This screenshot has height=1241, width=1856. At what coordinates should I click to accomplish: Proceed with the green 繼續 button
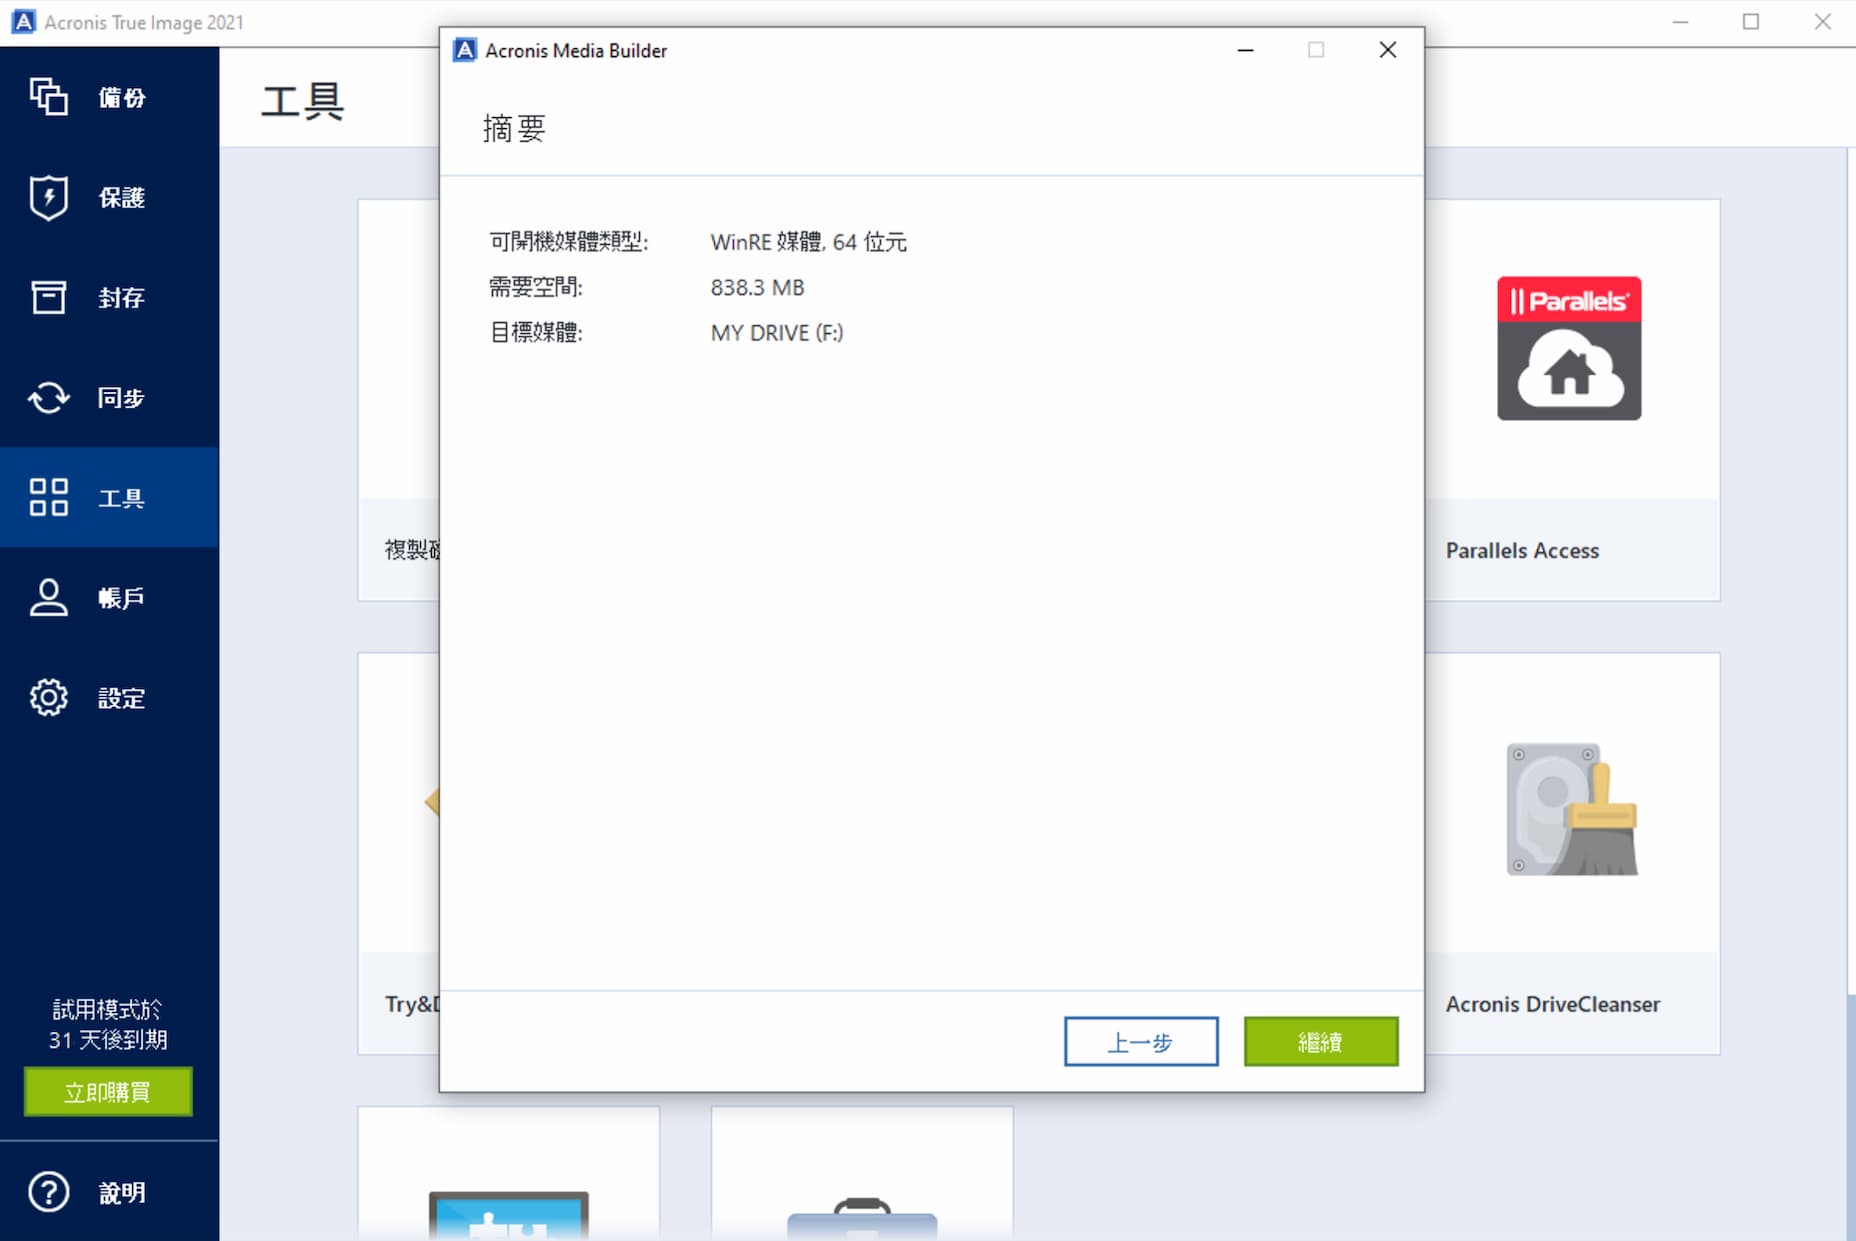1321,1042
